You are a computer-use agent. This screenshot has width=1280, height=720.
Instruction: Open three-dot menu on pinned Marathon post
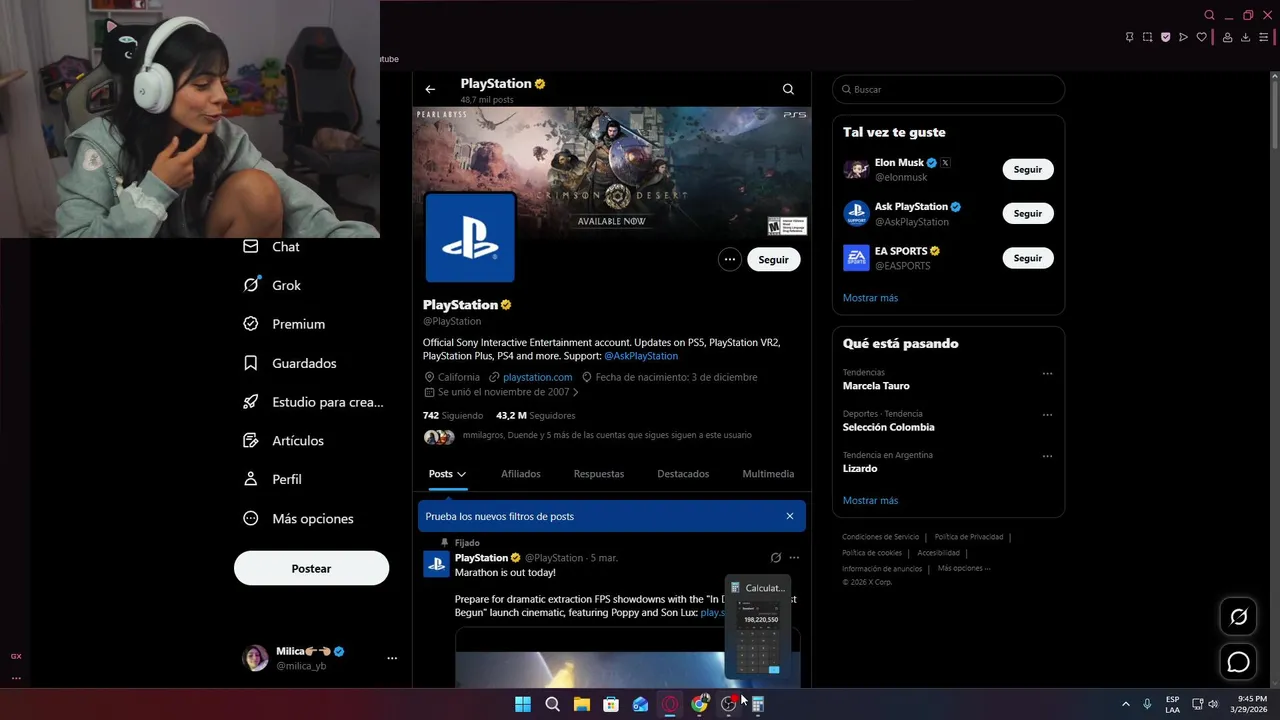pyautogui.click(x=794, y=558)
